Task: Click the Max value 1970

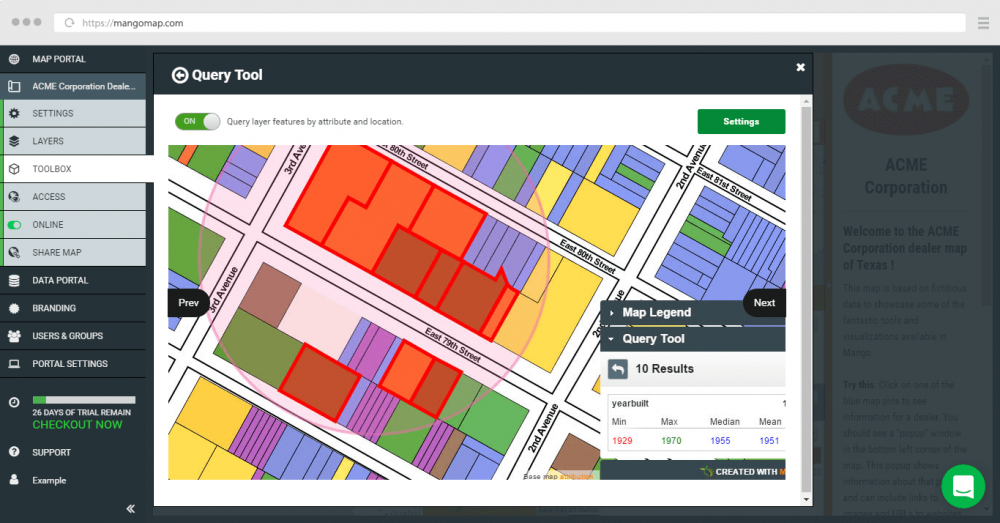Action: click(671, 441)
